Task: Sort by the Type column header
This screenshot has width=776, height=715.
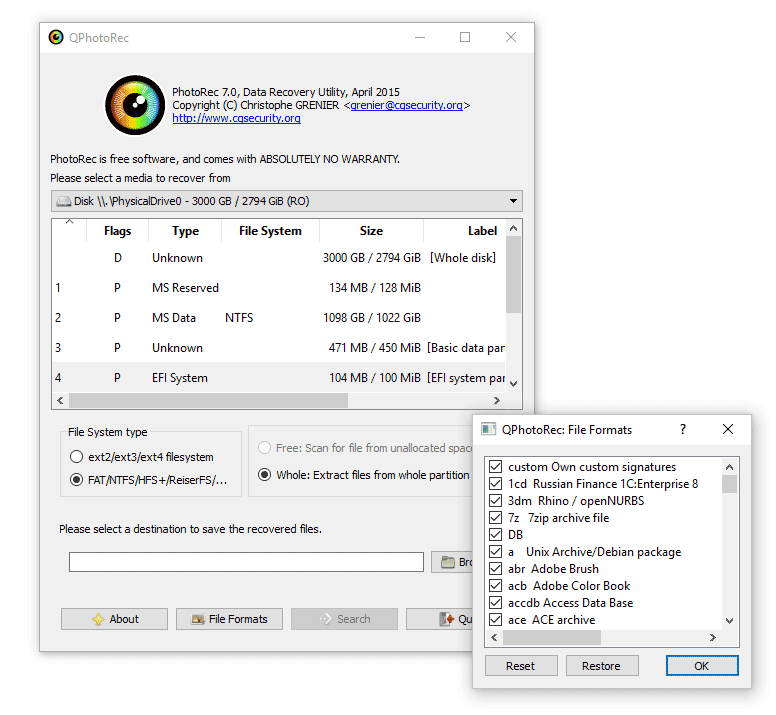Action: coord(186,231)
